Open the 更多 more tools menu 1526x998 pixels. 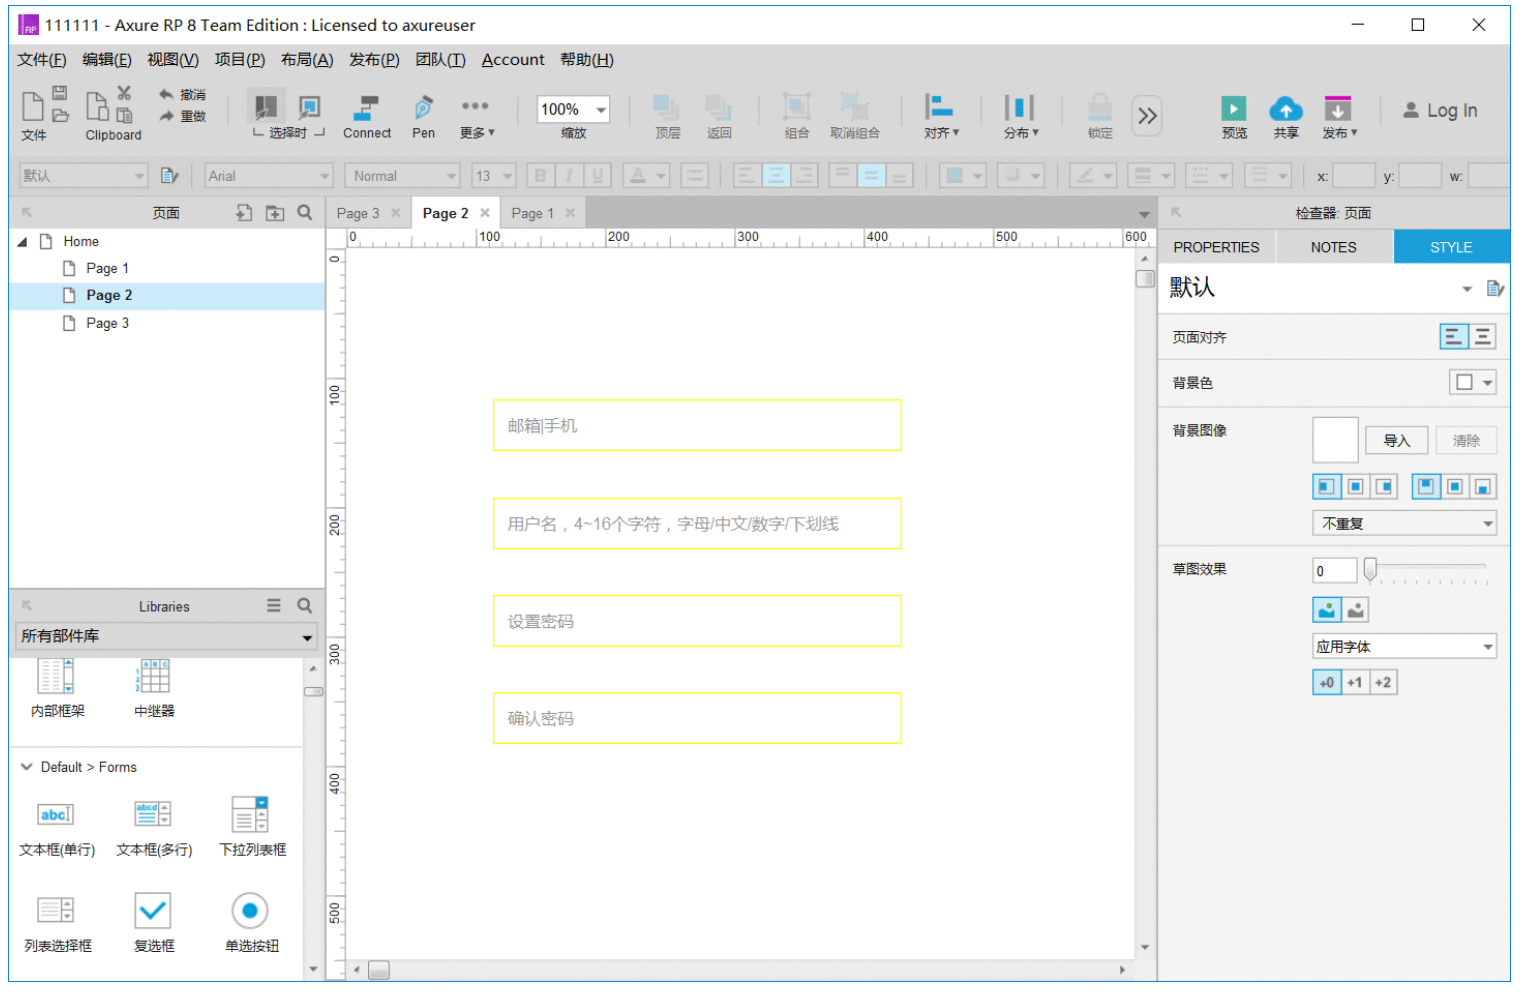pos(476,116)
